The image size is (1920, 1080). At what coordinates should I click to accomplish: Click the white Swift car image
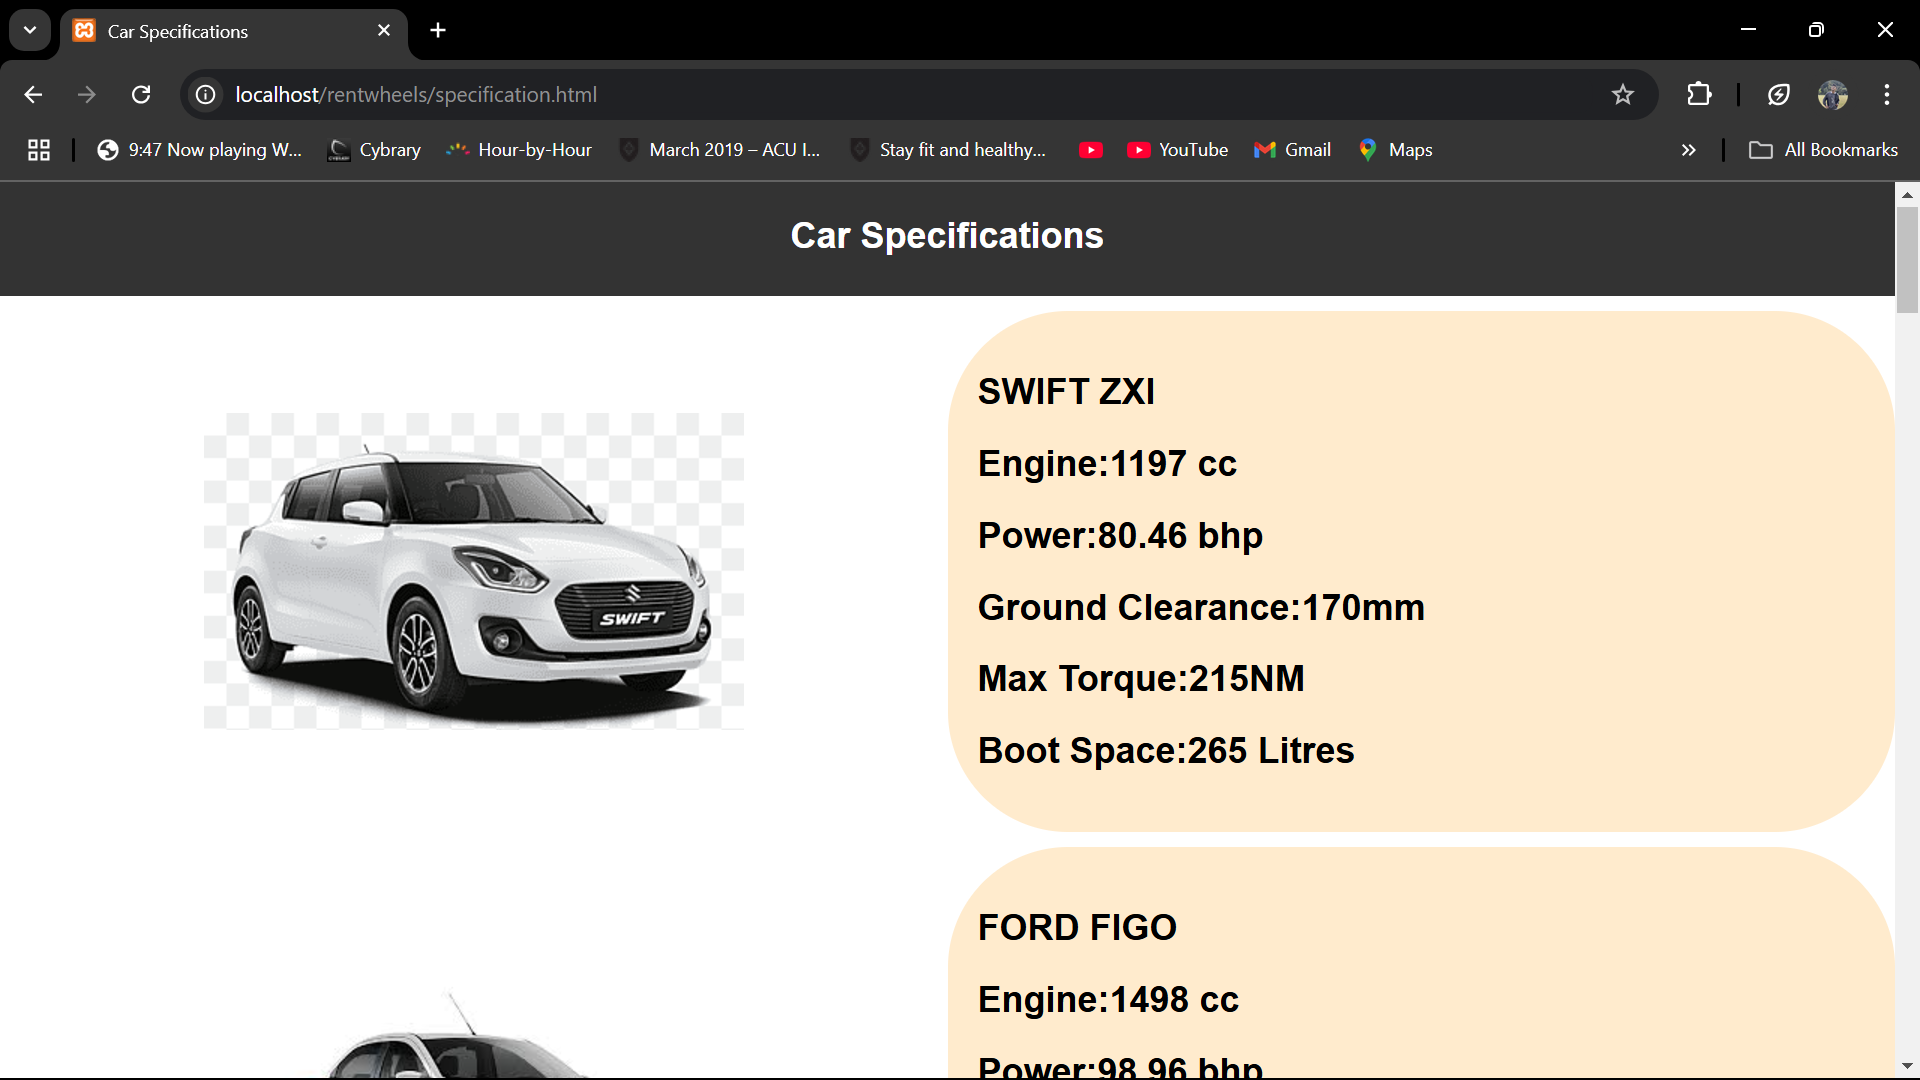pyautogui.click(x=474, y=571)
